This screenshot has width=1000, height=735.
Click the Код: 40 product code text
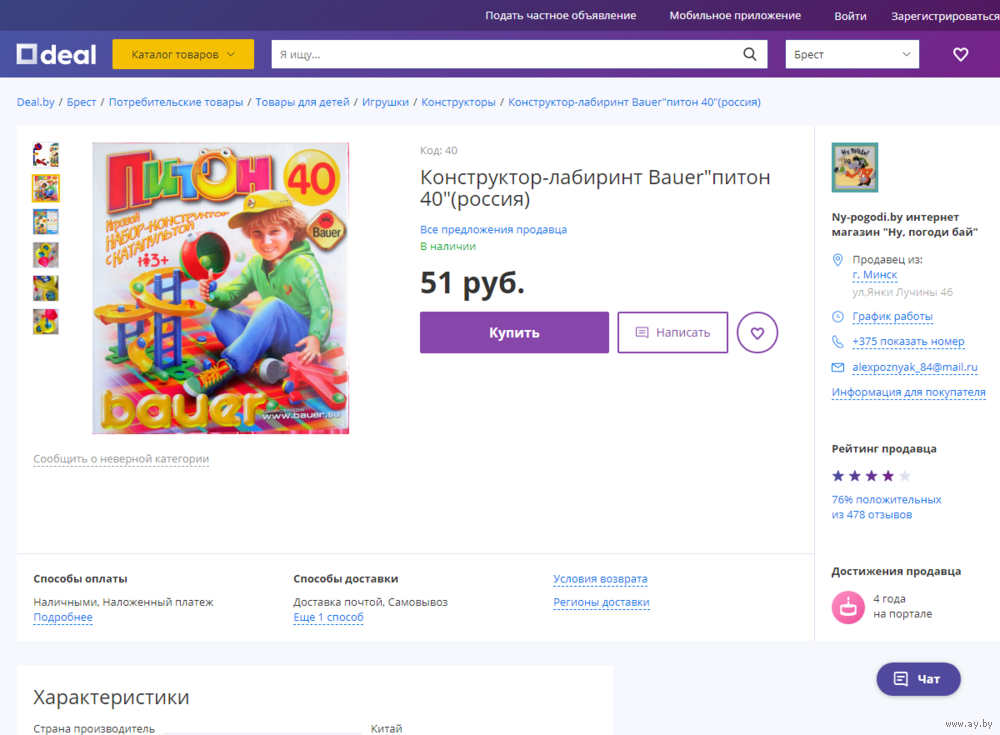click(x=439, y=151)
